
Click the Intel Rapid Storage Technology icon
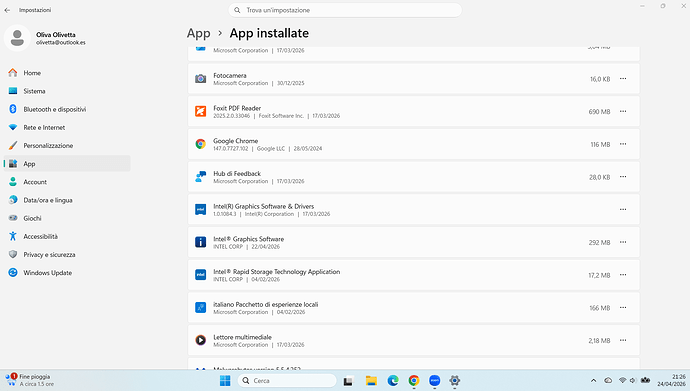(x=201, y=275)
